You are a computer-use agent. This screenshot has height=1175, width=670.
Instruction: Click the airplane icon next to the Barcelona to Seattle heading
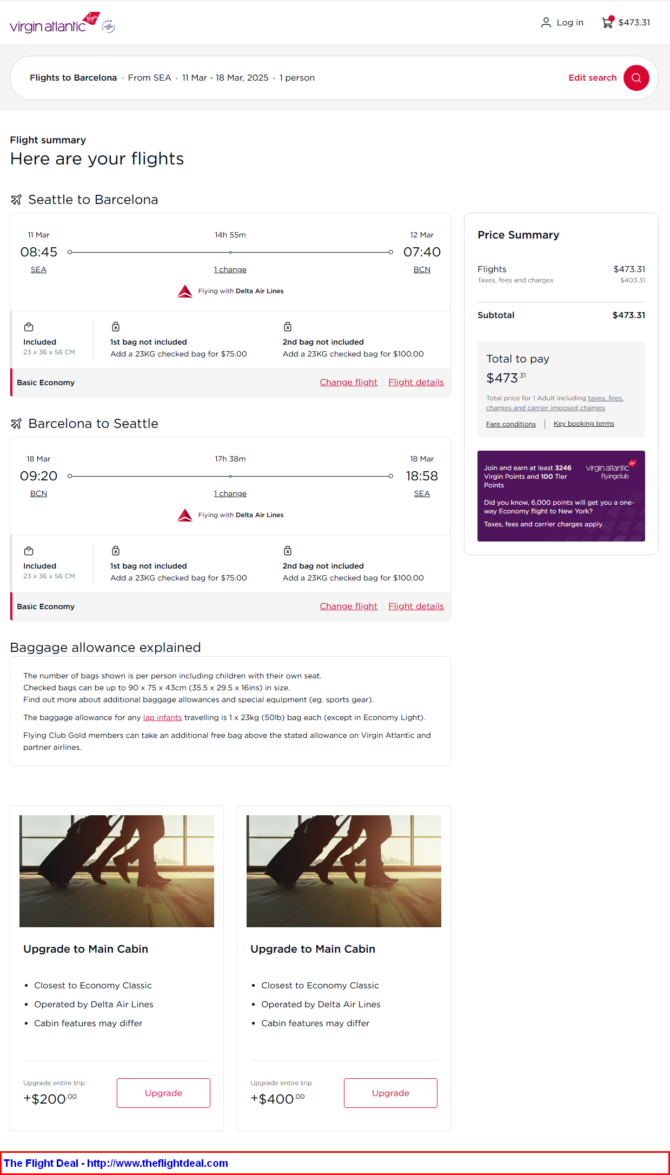point(16,423)
